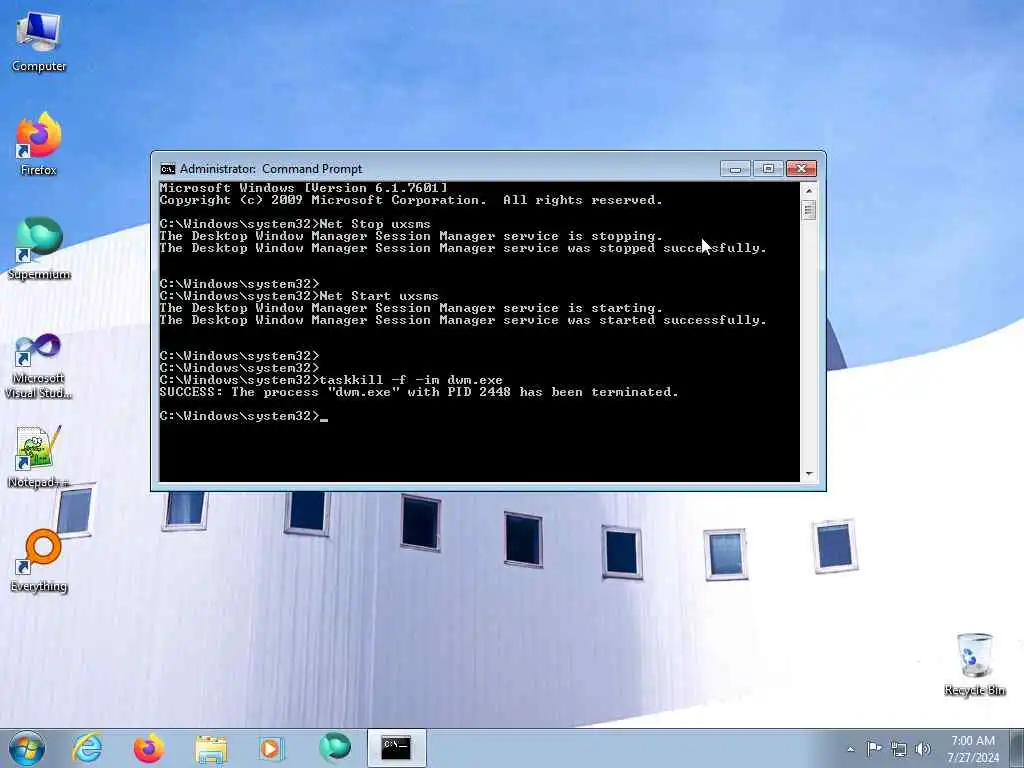The height and width of the screenshot is (768, 1024).
Task: Close the Command Prompt window
Action: [801, 169]
